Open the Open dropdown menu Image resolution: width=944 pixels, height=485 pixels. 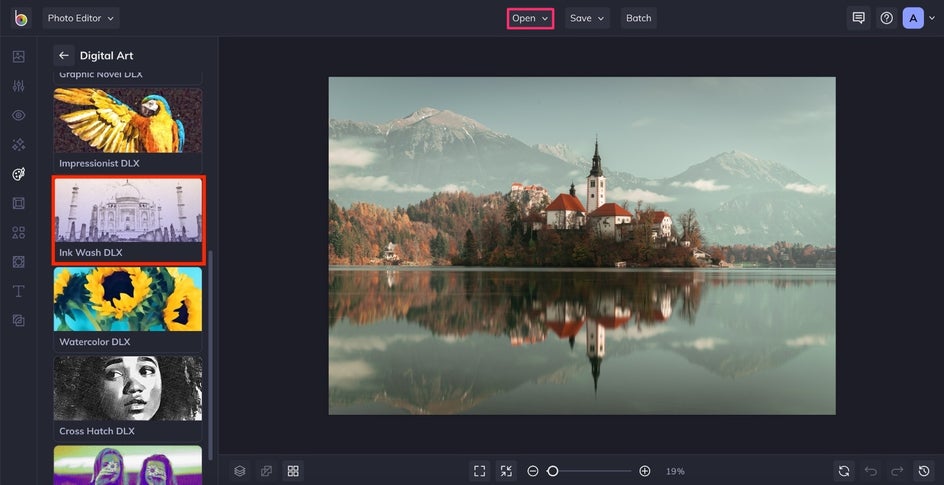(x=530, y=18)
